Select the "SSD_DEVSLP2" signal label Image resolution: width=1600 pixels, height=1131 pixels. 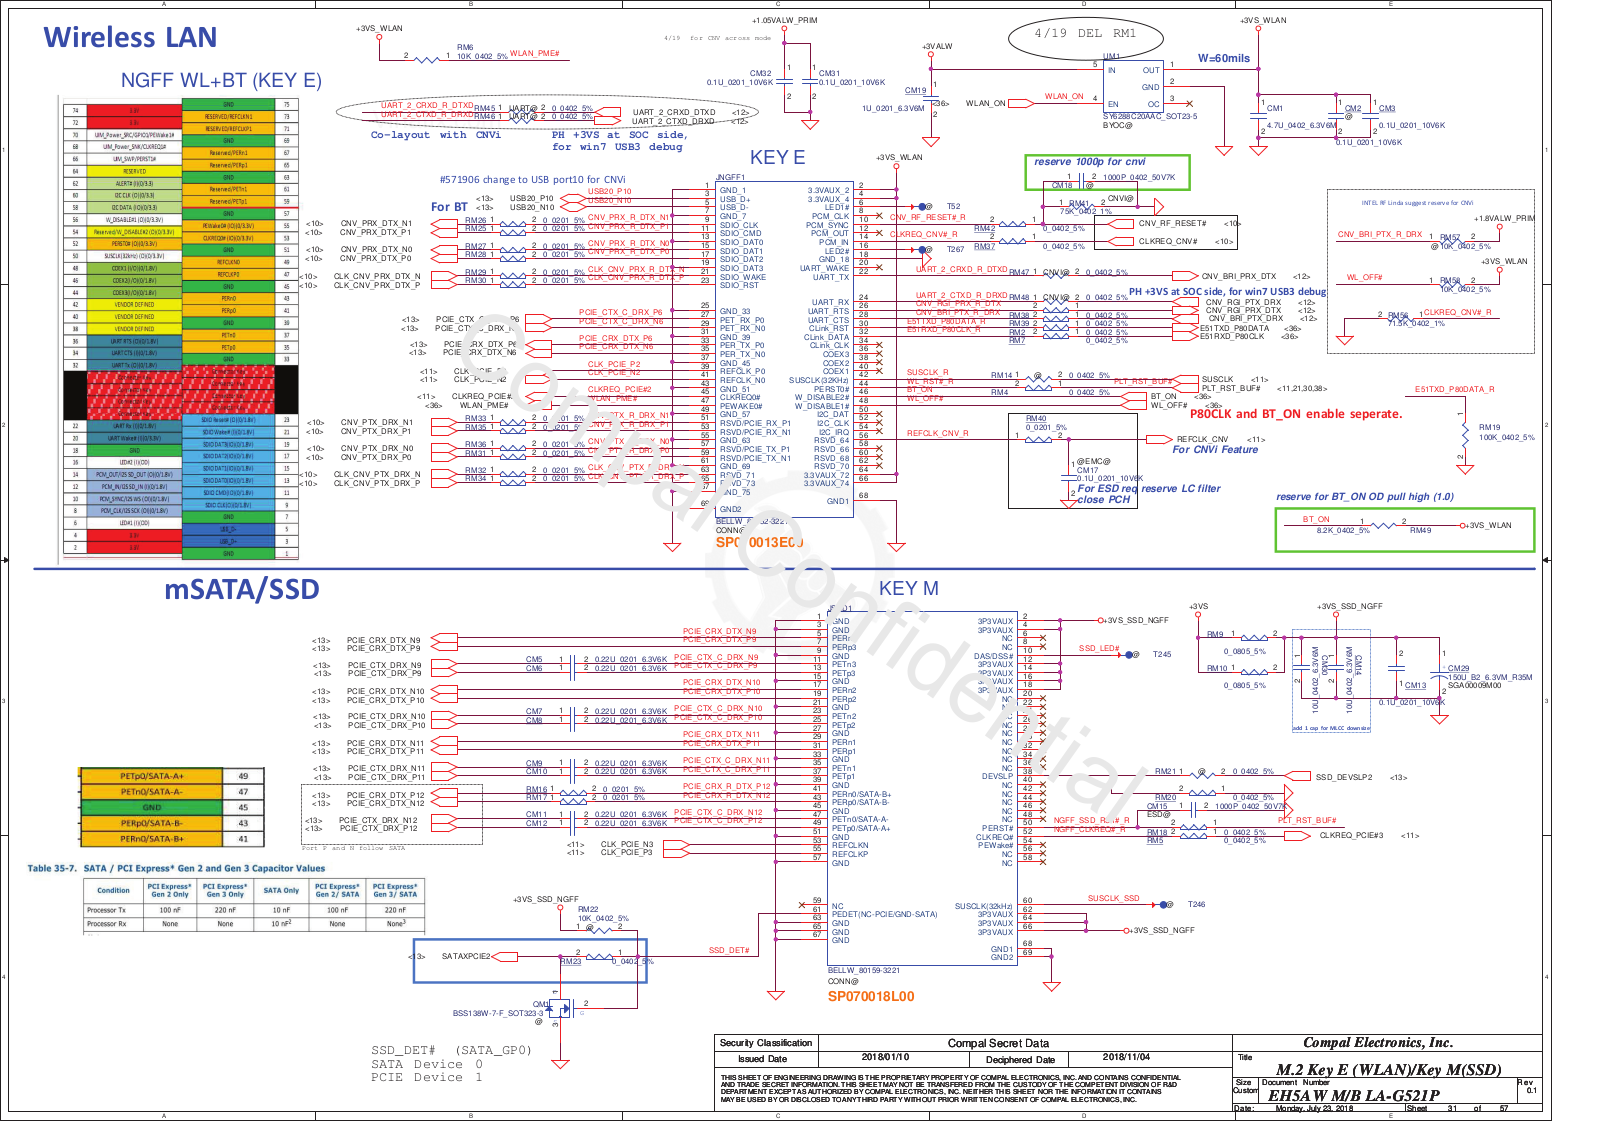(1343, 778)
